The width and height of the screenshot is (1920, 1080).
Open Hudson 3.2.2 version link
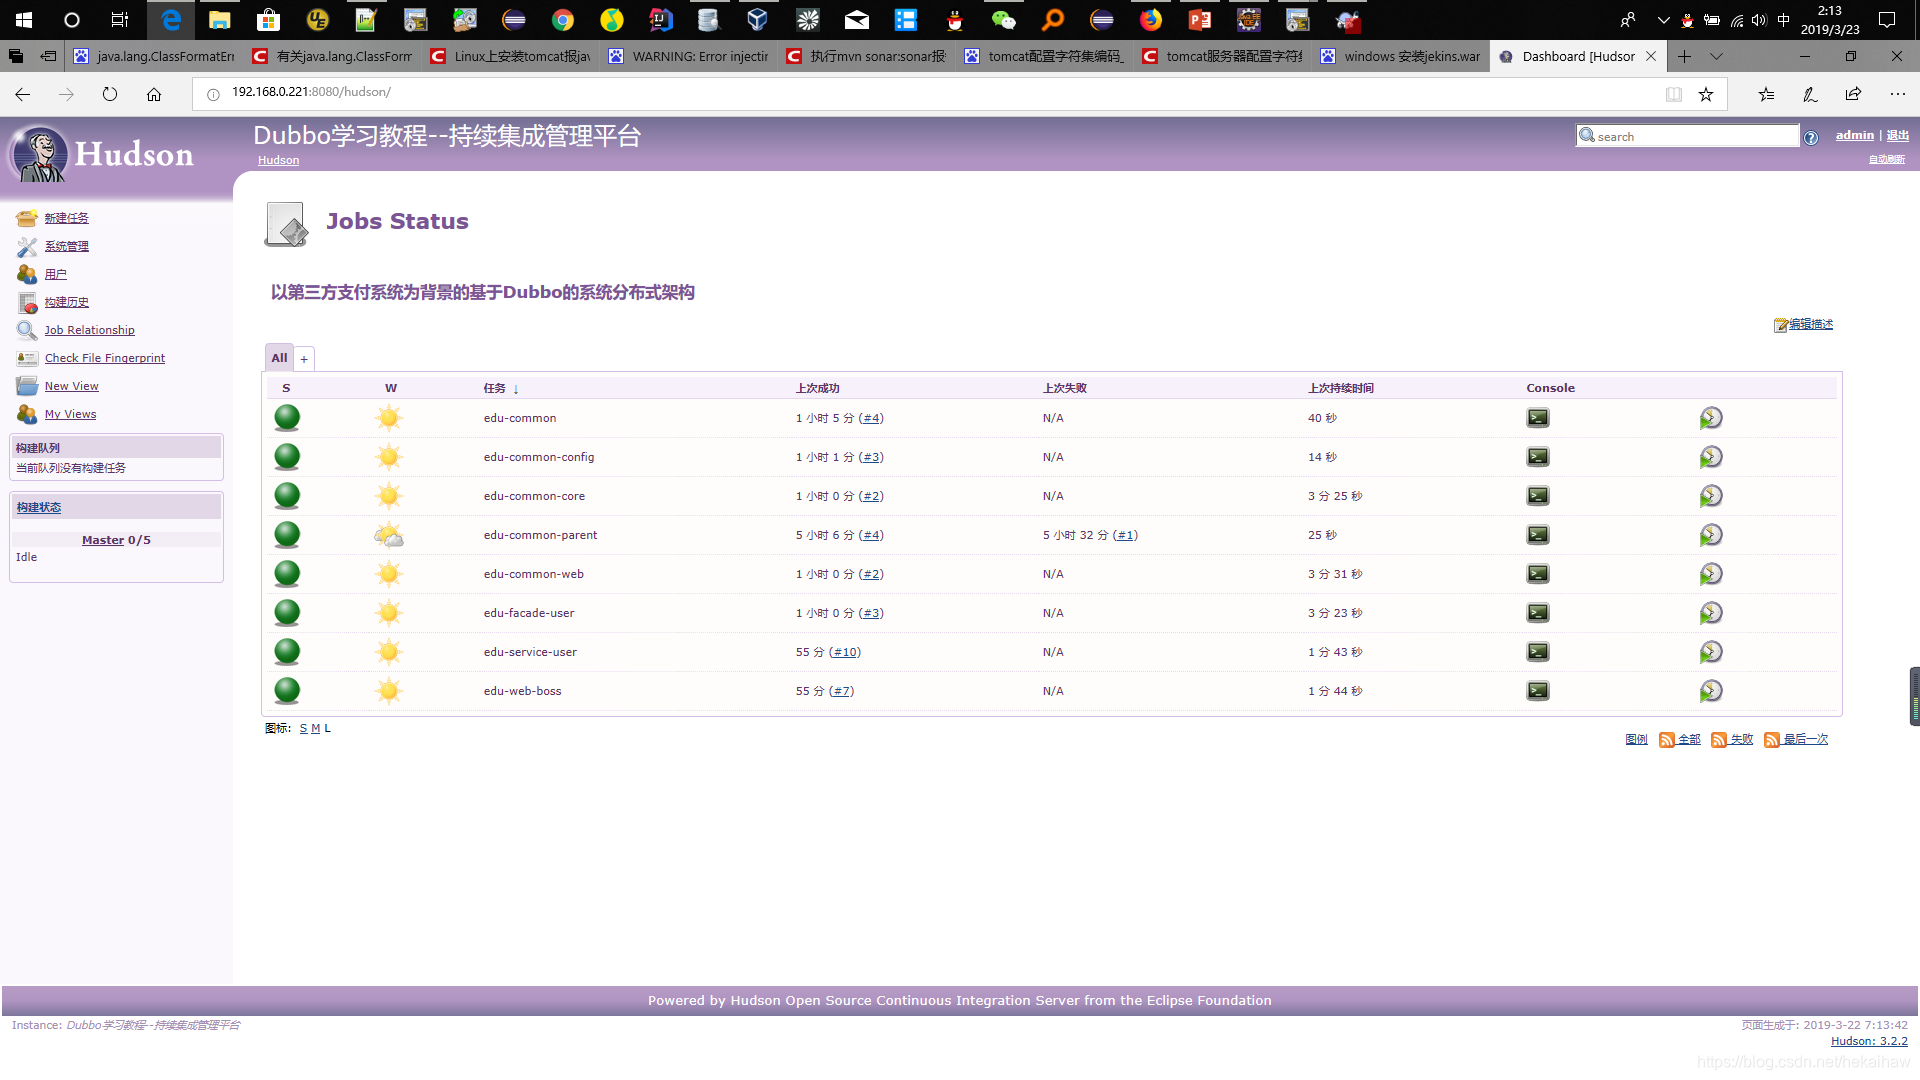point(1869,1041)
